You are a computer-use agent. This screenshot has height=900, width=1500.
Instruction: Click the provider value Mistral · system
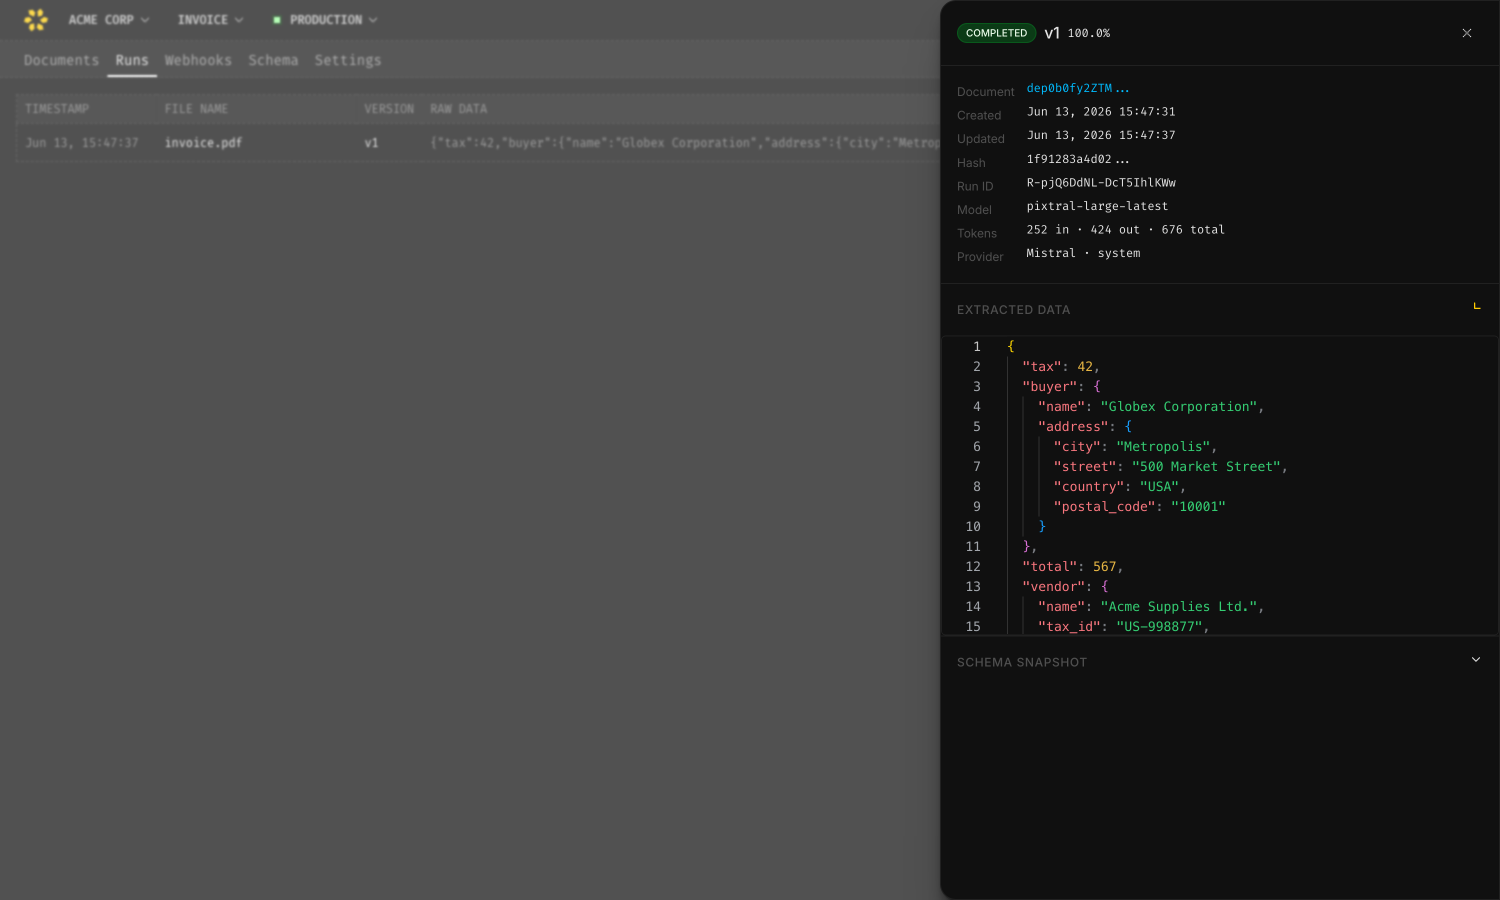point(1083,253)
